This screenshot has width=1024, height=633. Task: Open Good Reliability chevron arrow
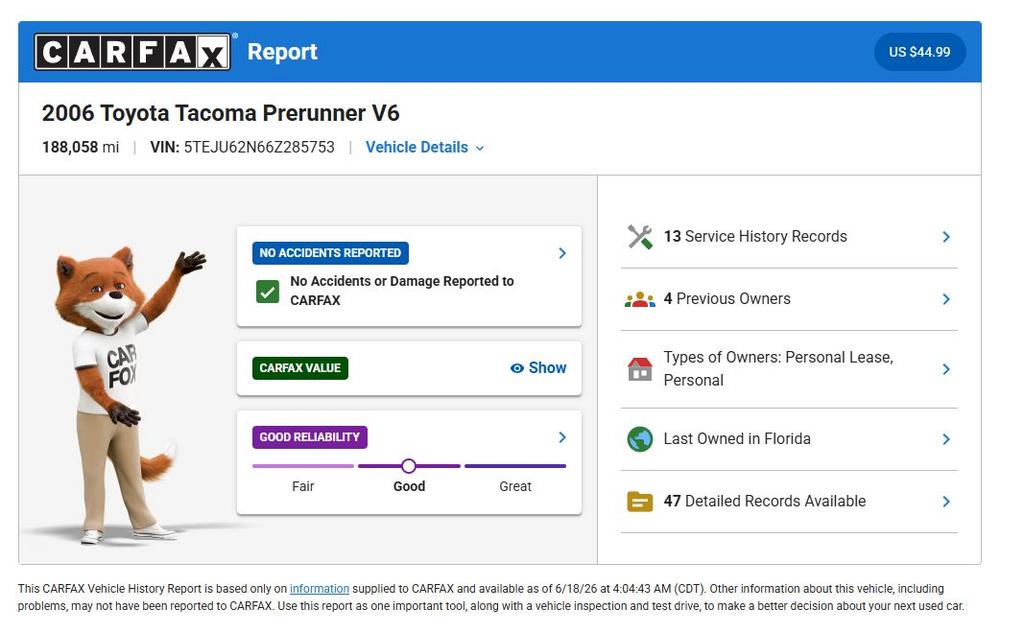[x=562, y=437]
